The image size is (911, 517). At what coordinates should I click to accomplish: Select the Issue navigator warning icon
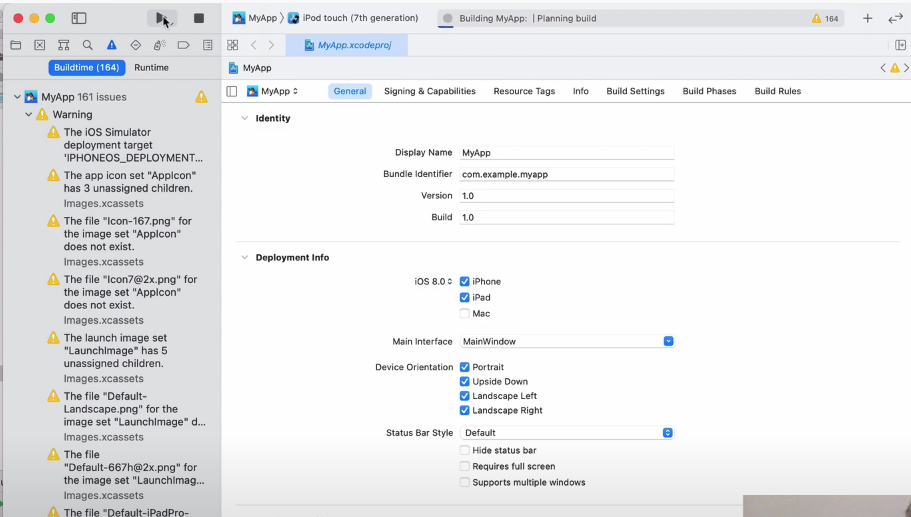(112, 45)
